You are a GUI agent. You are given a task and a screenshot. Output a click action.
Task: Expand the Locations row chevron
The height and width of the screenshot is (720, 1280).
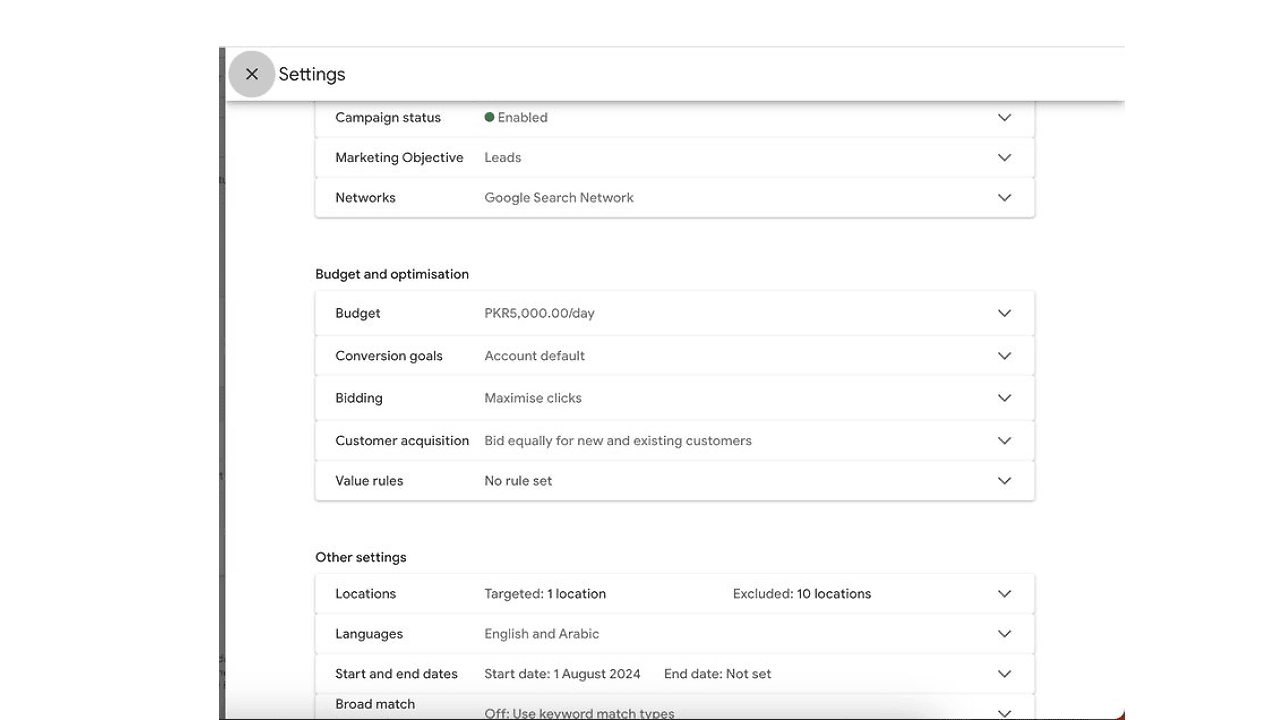1004,593
